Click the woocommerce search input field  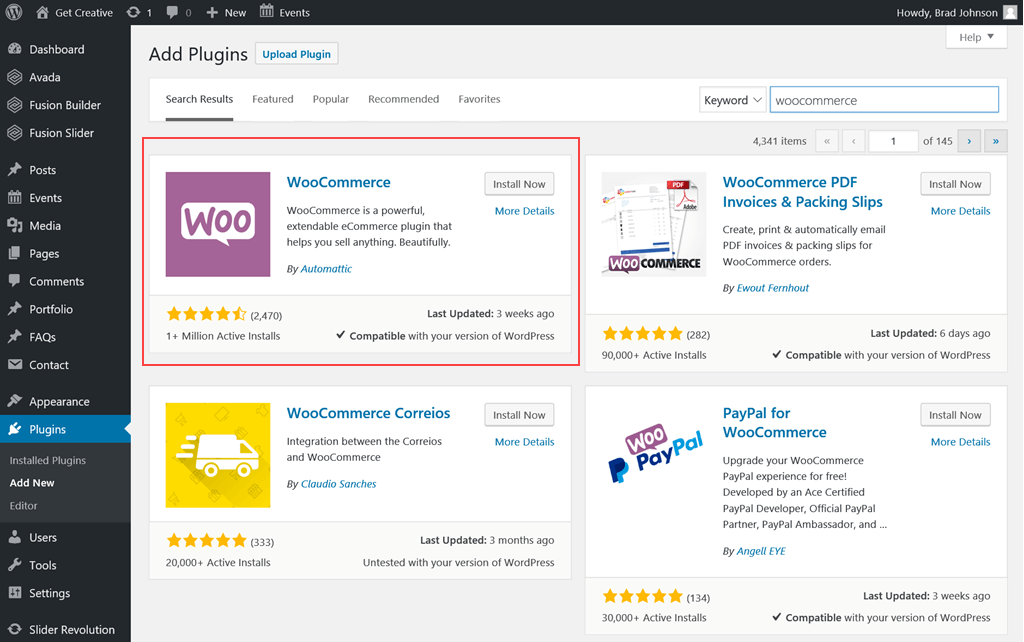click(884, 100)
